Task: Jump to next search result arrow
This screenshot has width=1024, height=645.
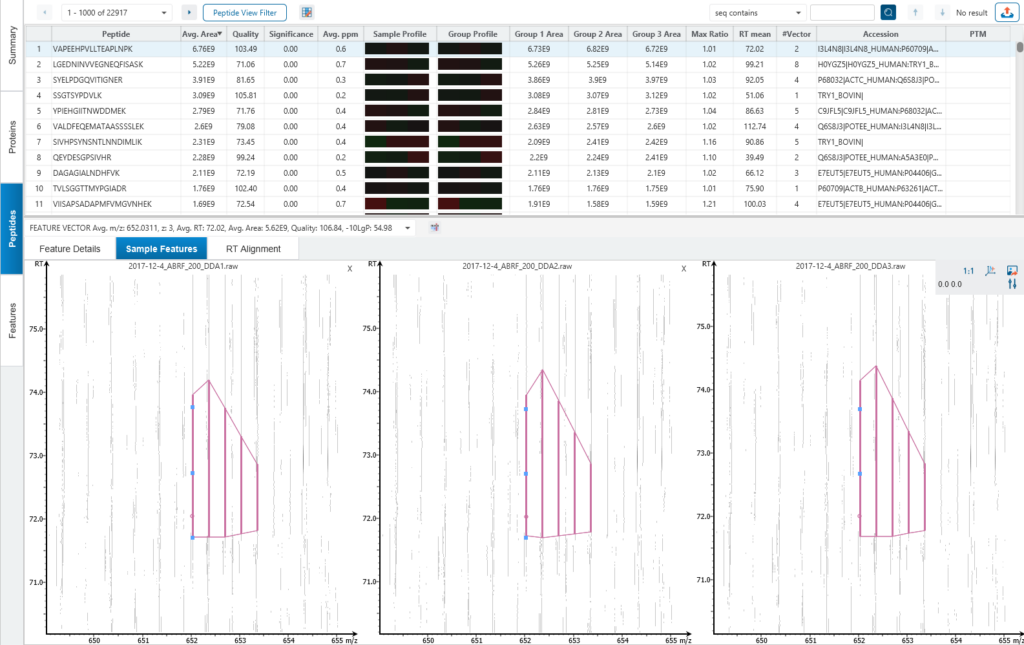Action: (x=942, y=12)
